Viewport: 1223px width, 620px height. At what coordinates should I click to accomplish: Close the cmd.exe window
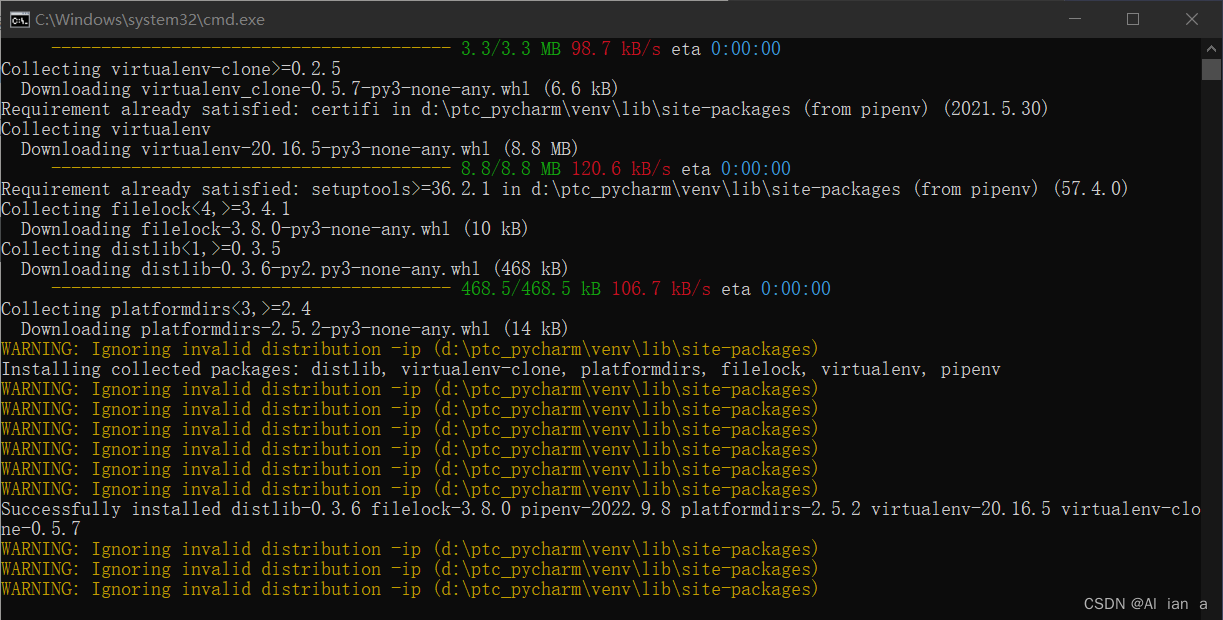1192,19
